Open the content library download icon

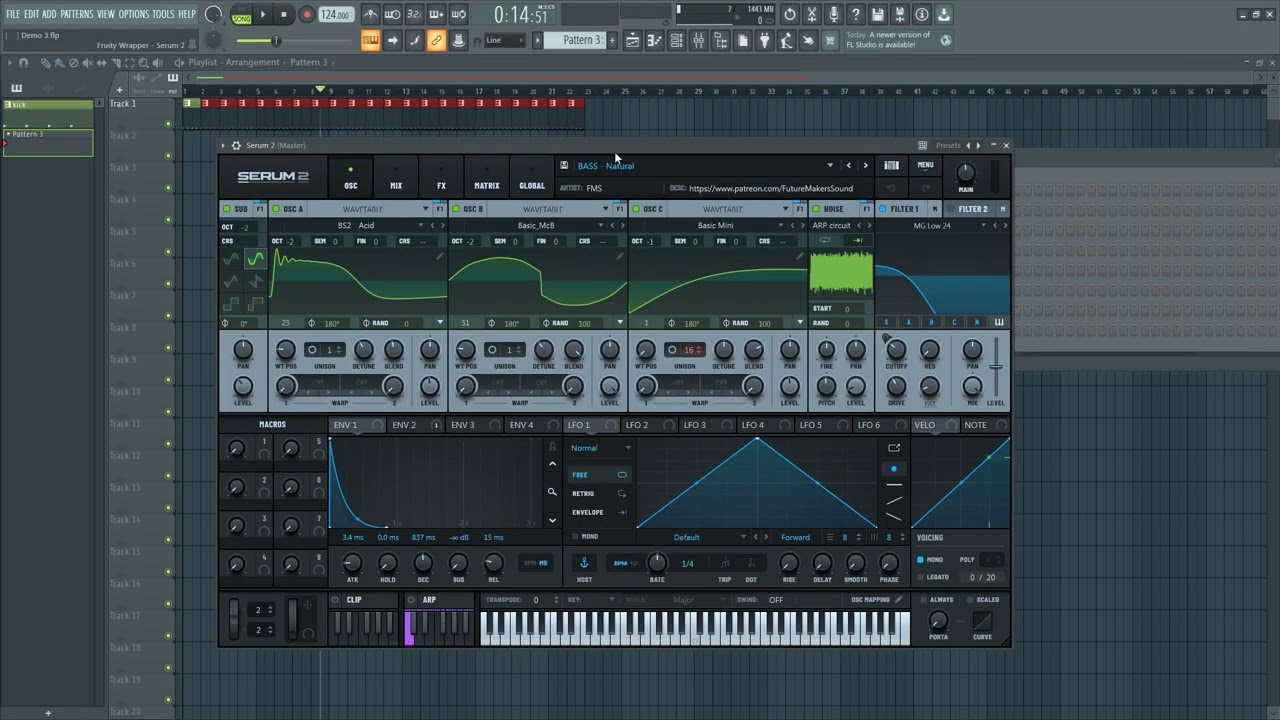(944, 14)
